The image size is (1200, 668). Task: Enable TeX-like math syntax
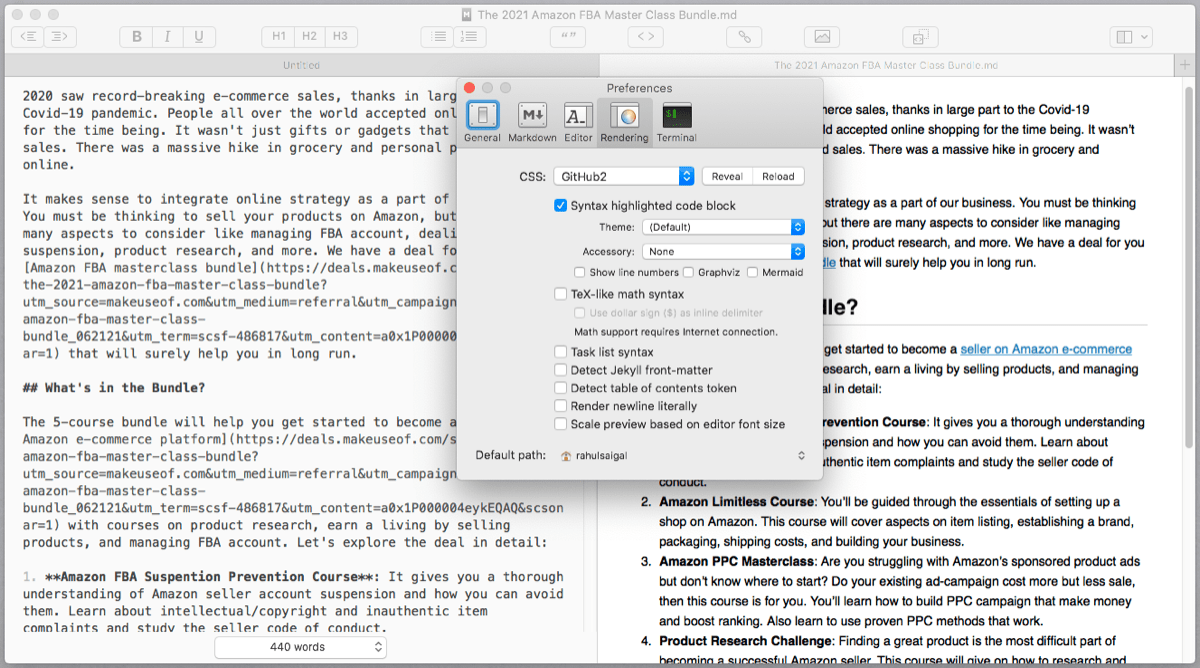(561, 294)
